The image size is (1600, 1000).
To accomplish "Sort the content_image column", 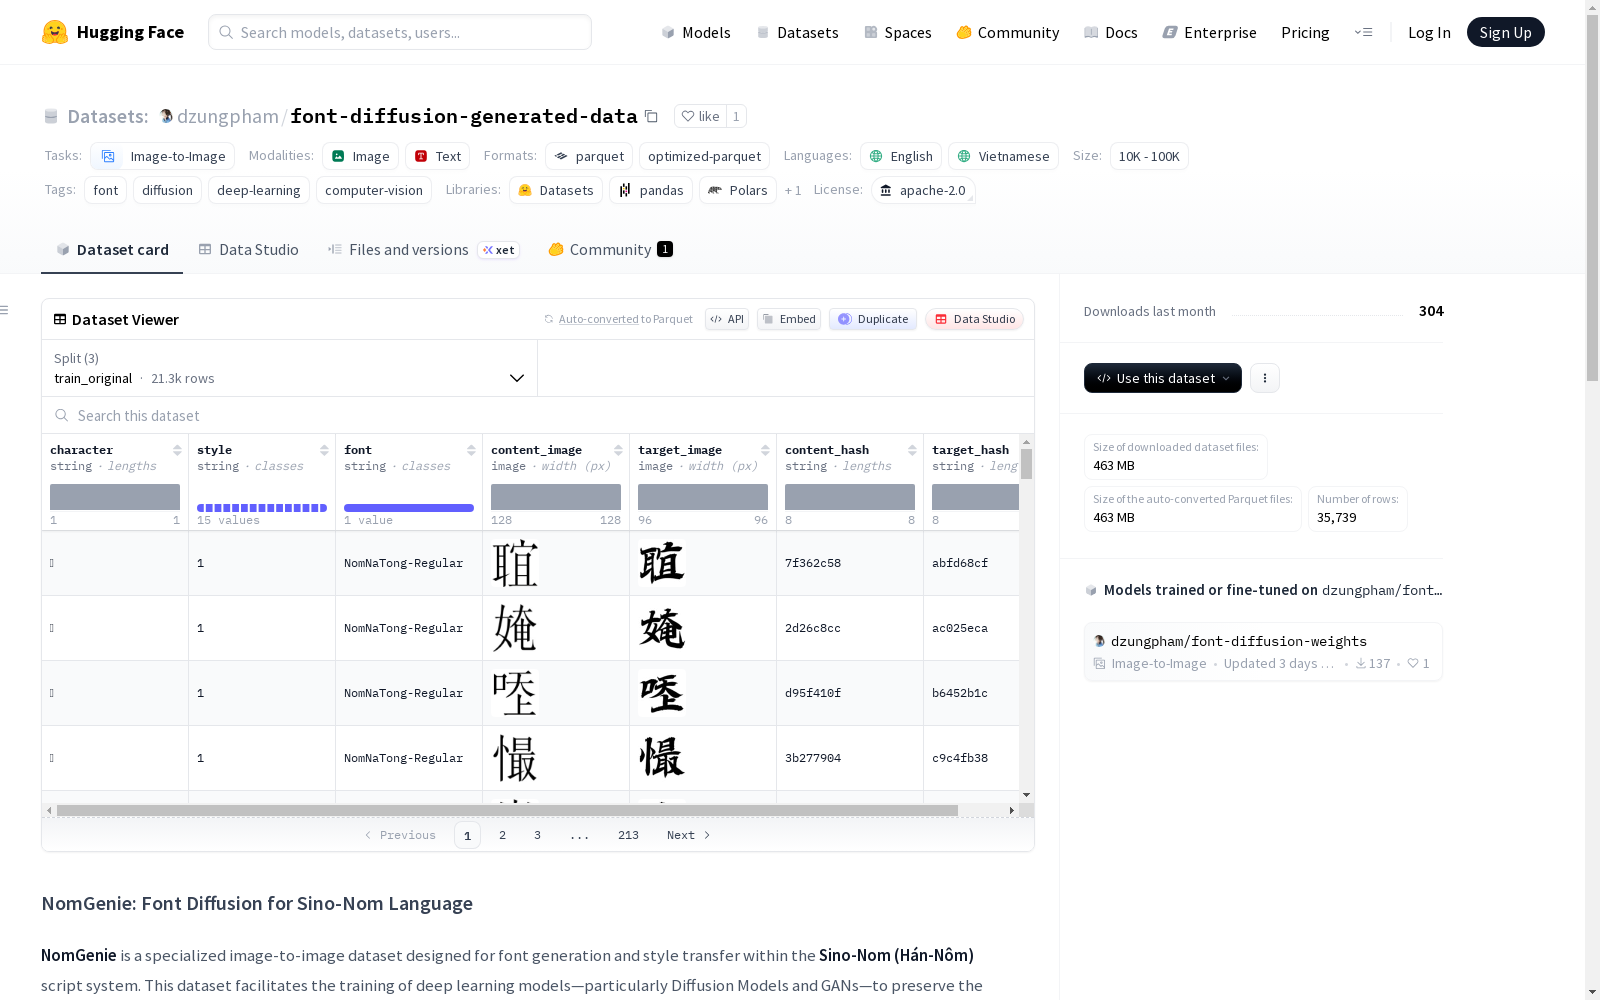I will pos(618,450).
